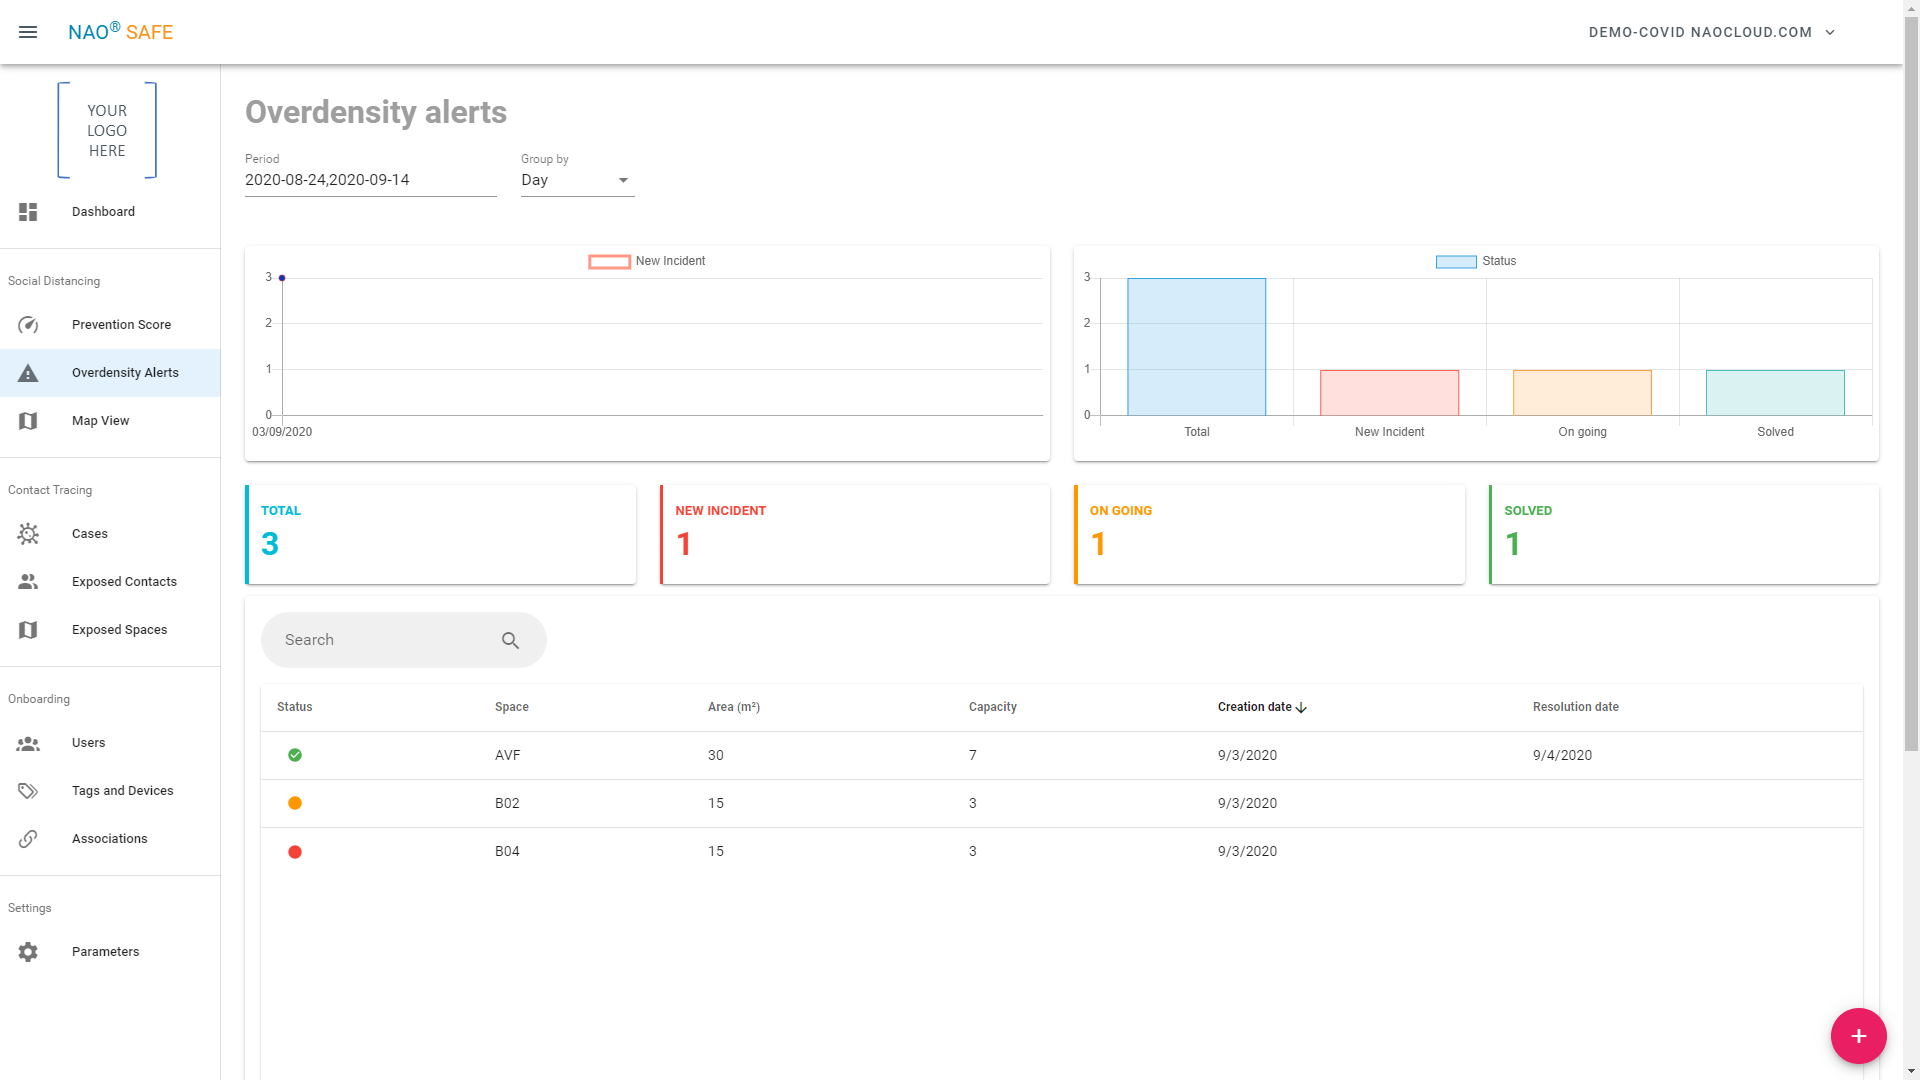
Task: Click the scrollbar down arrow
Action: pyautogui.click(x=1911, y=1072)
